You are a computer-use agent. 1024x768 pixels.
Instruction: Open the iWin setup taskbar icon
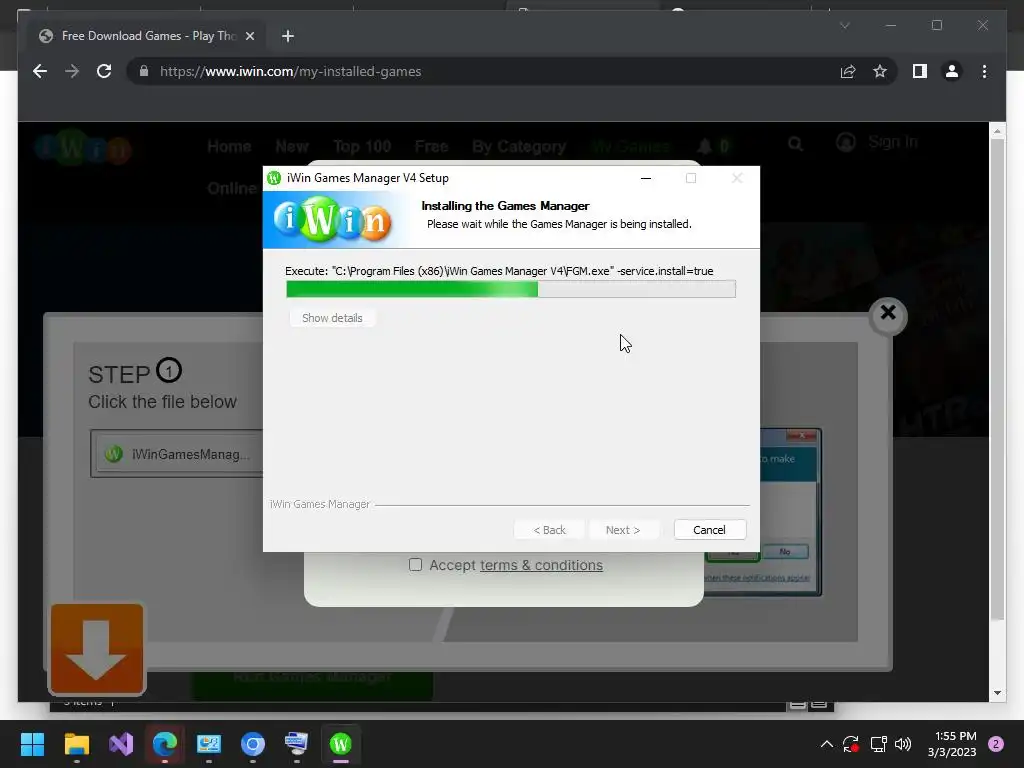(341, 744)
